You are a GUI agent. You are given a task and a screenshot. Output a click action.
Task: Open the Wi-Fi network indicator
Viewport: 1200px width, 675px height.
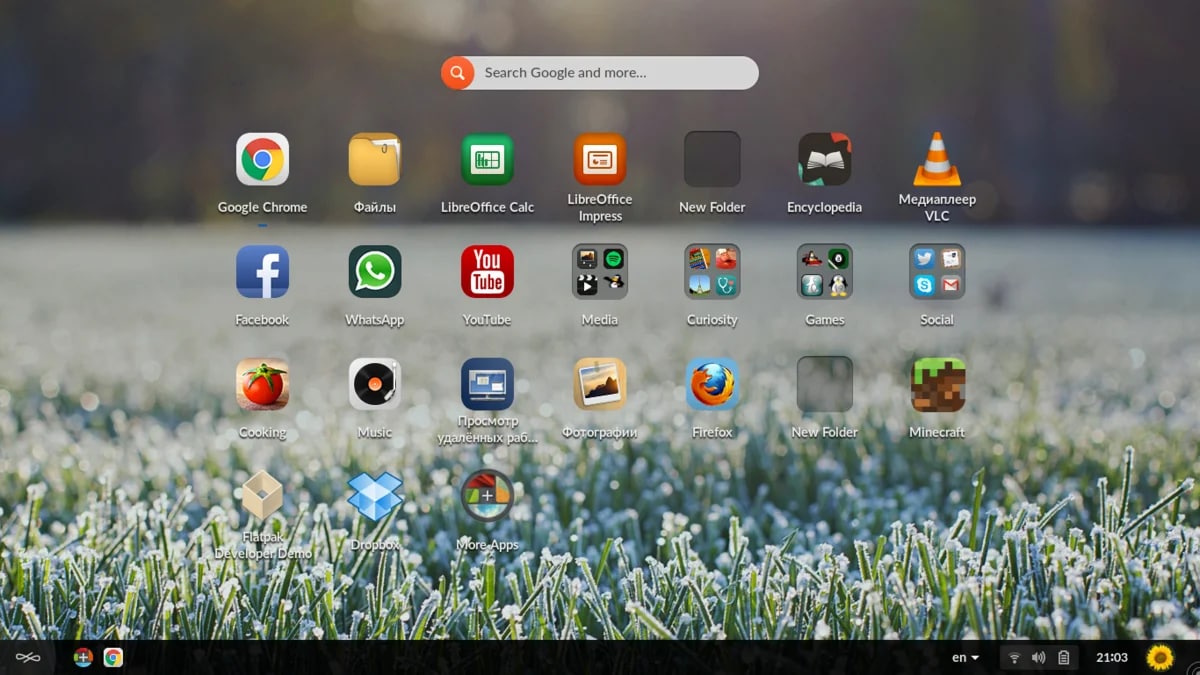[1014, 657]
